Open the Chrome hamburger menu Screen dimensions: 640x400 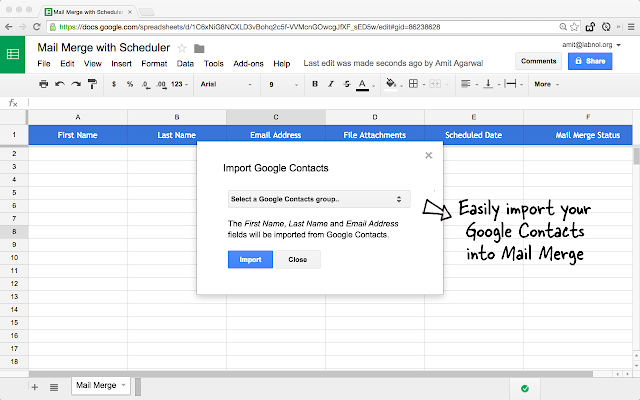point(631,27)
